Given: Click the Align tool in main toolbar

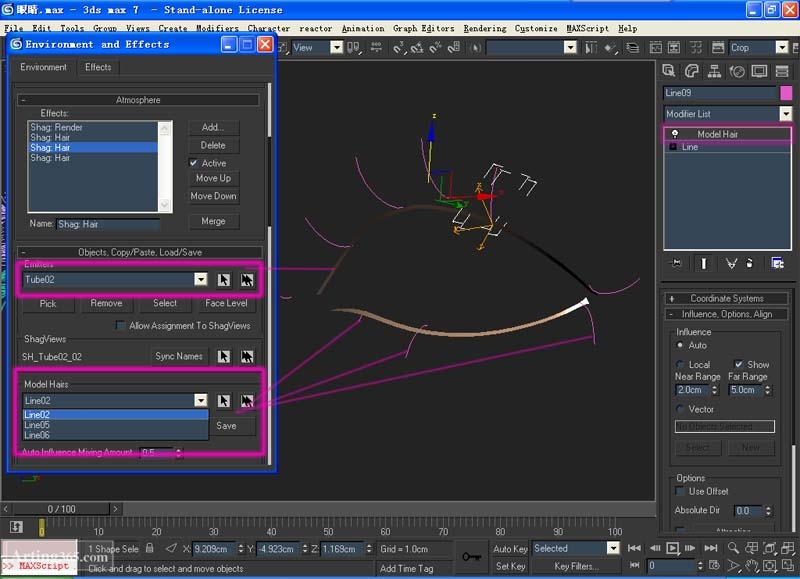Looking at the screenshot, I should coord(611,48).
